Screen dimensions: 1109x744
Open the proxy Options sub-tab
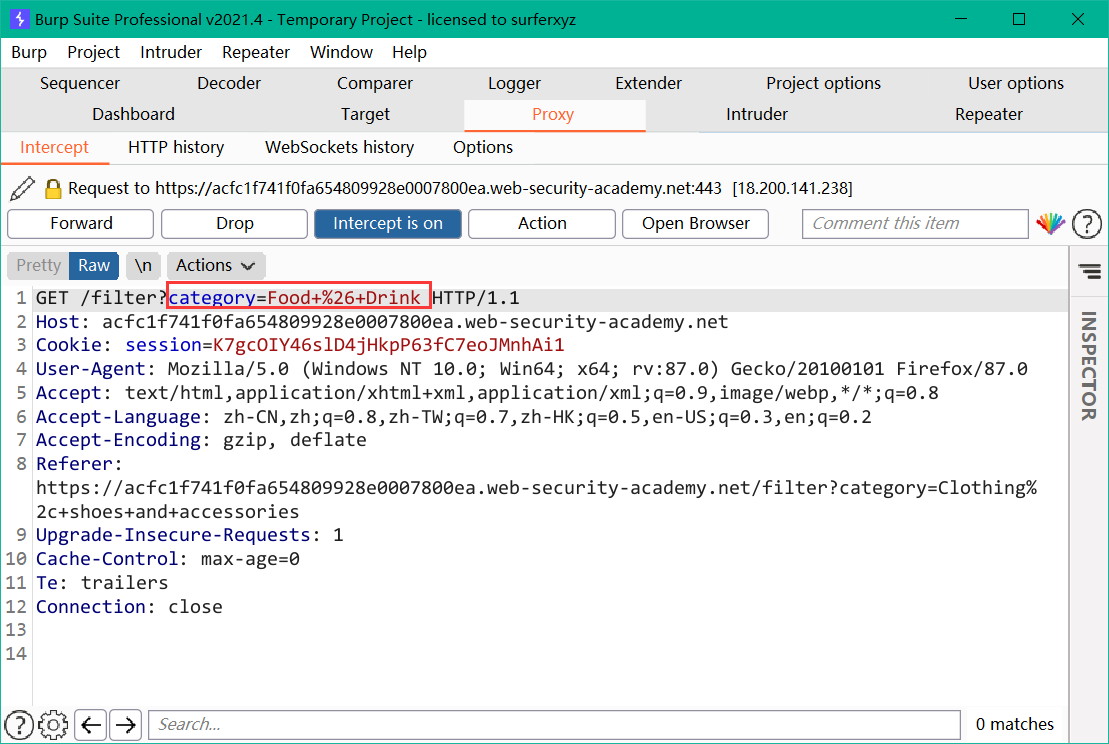coord(483,147)
